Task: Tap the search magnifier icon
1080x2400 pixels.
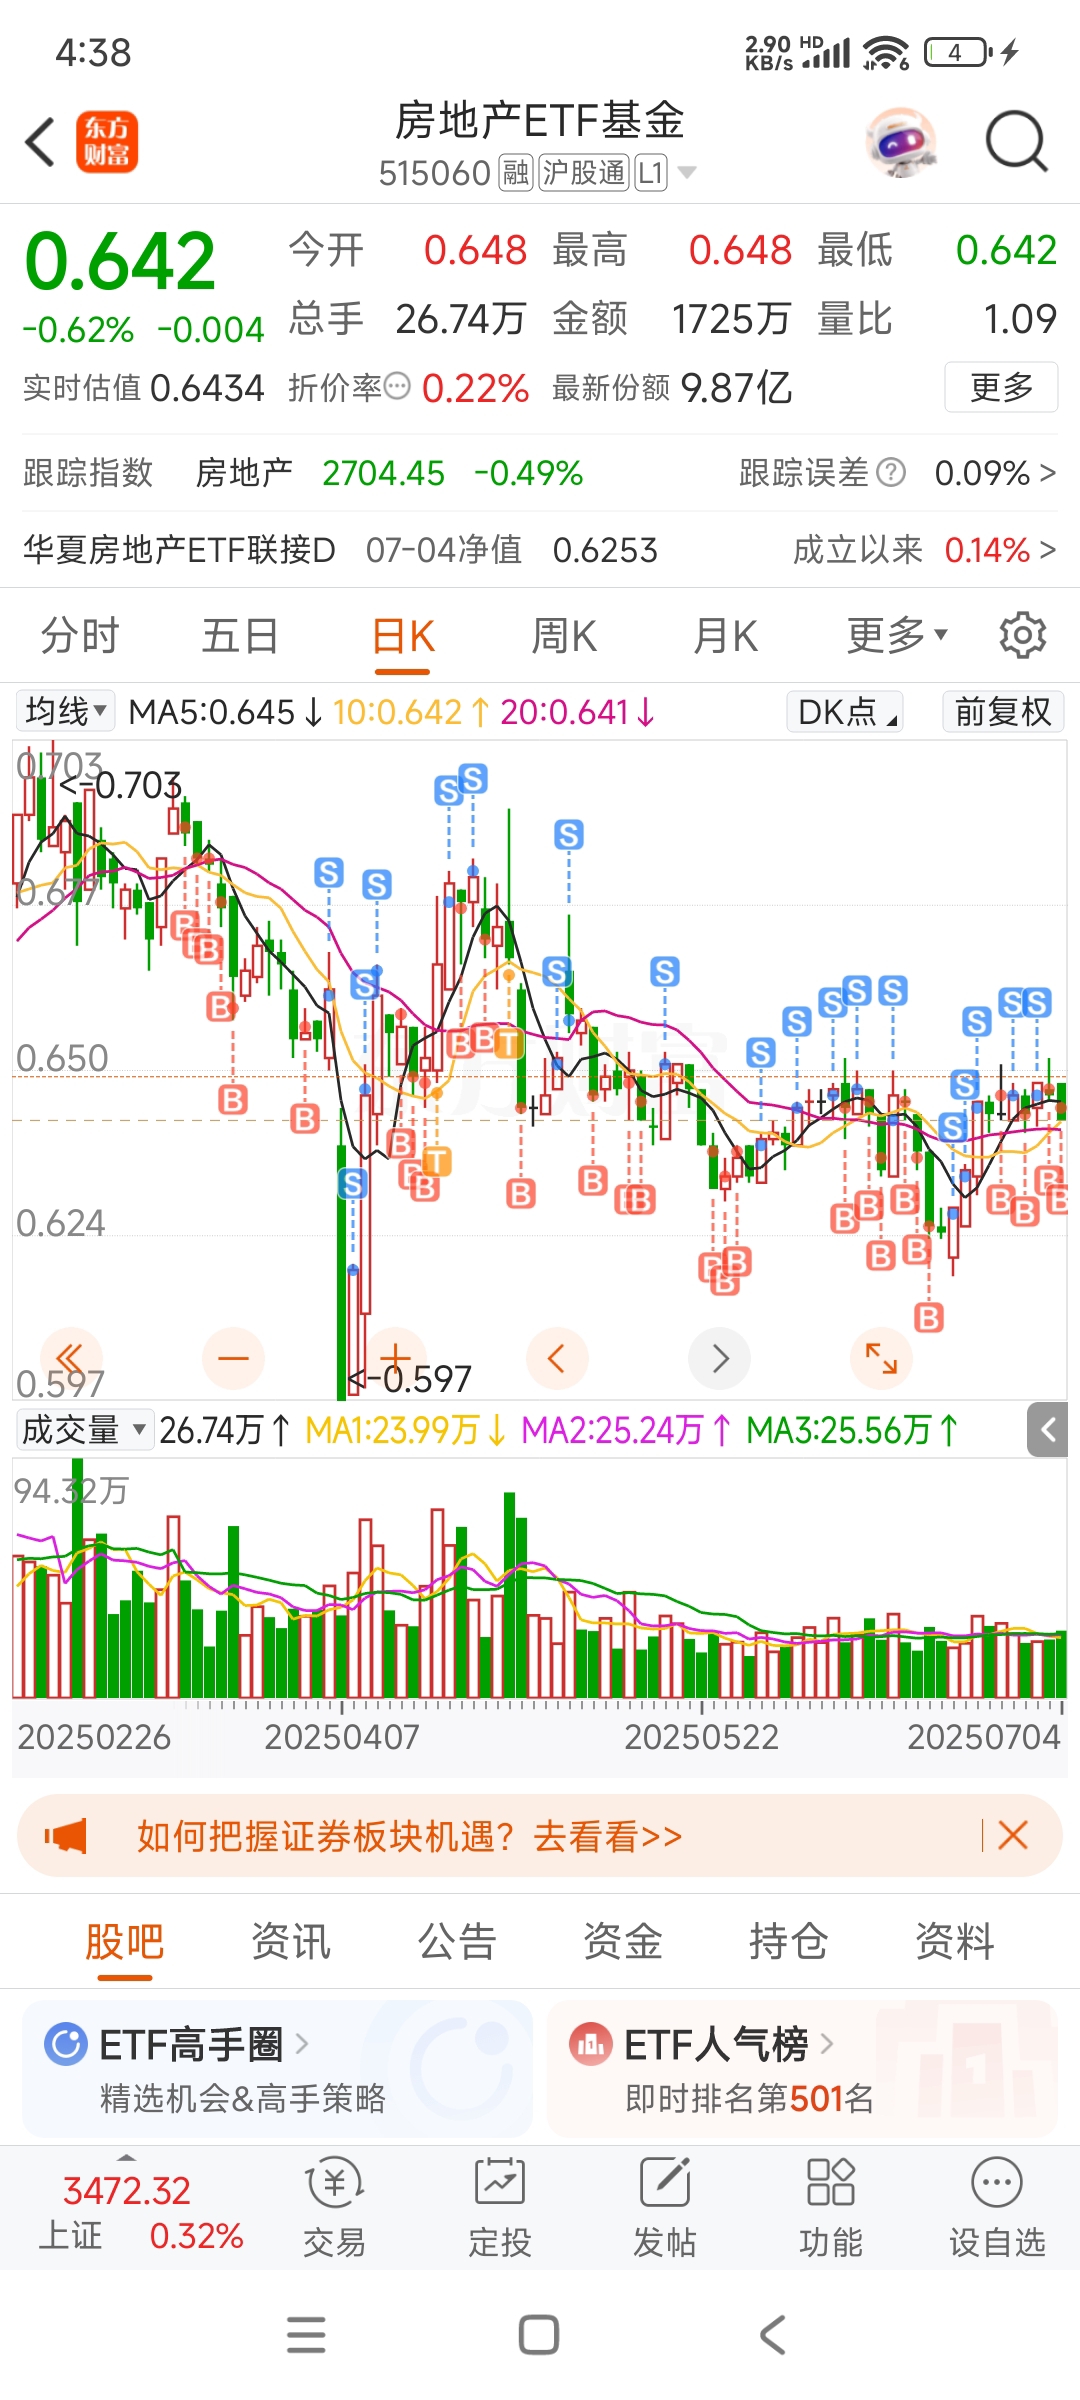Action: (1015, 142)
